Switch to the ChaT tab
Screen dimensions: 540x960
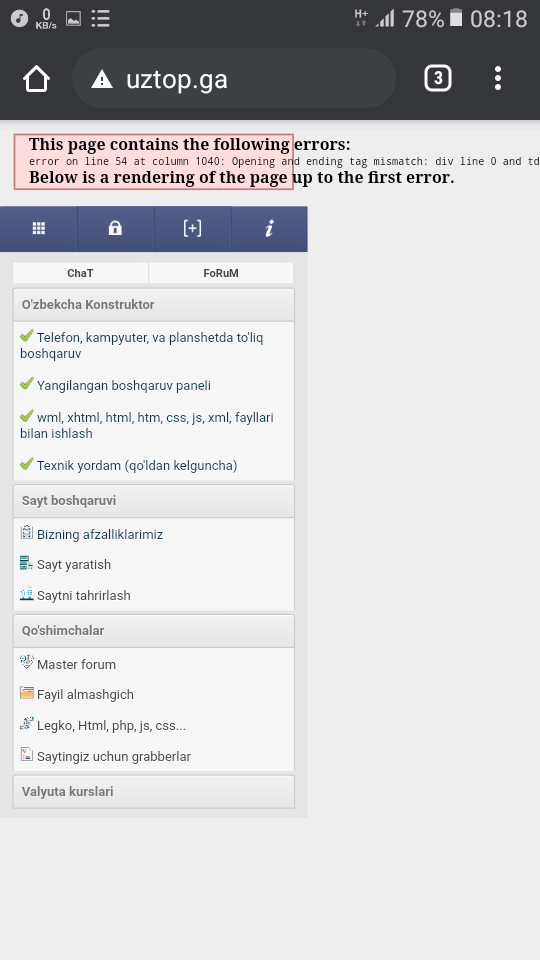click(x=80, y=273)
